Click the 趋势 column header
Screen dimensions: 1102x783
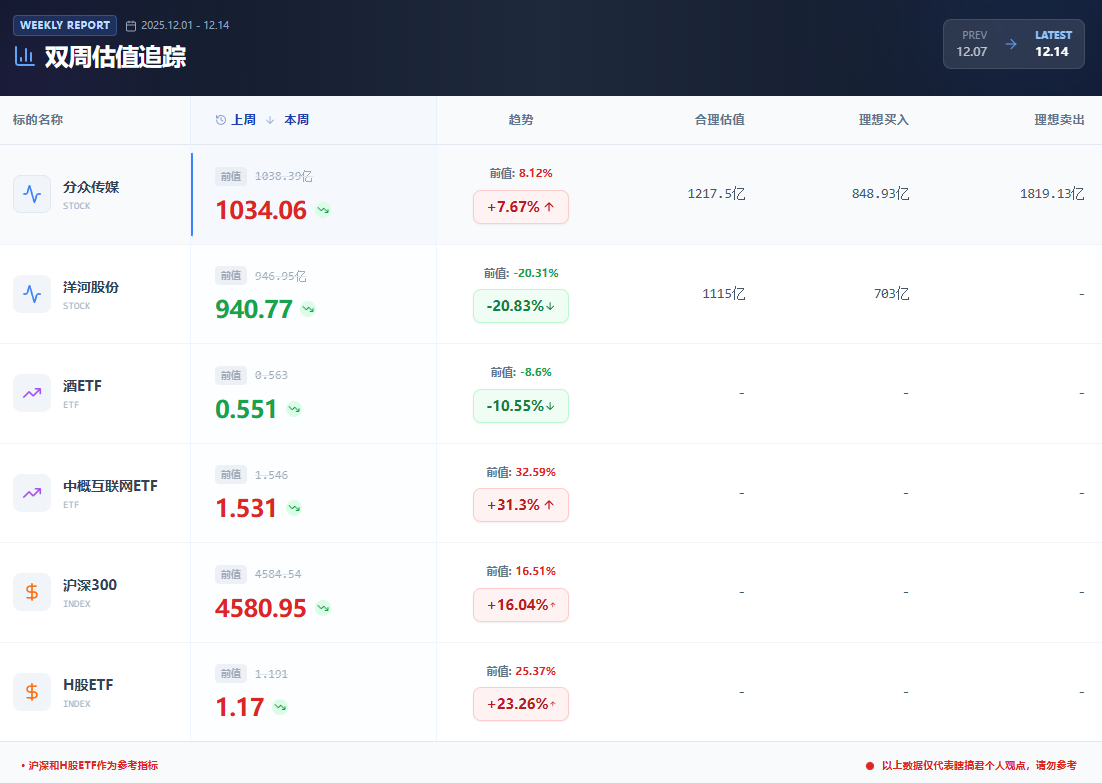coord(521,120)
